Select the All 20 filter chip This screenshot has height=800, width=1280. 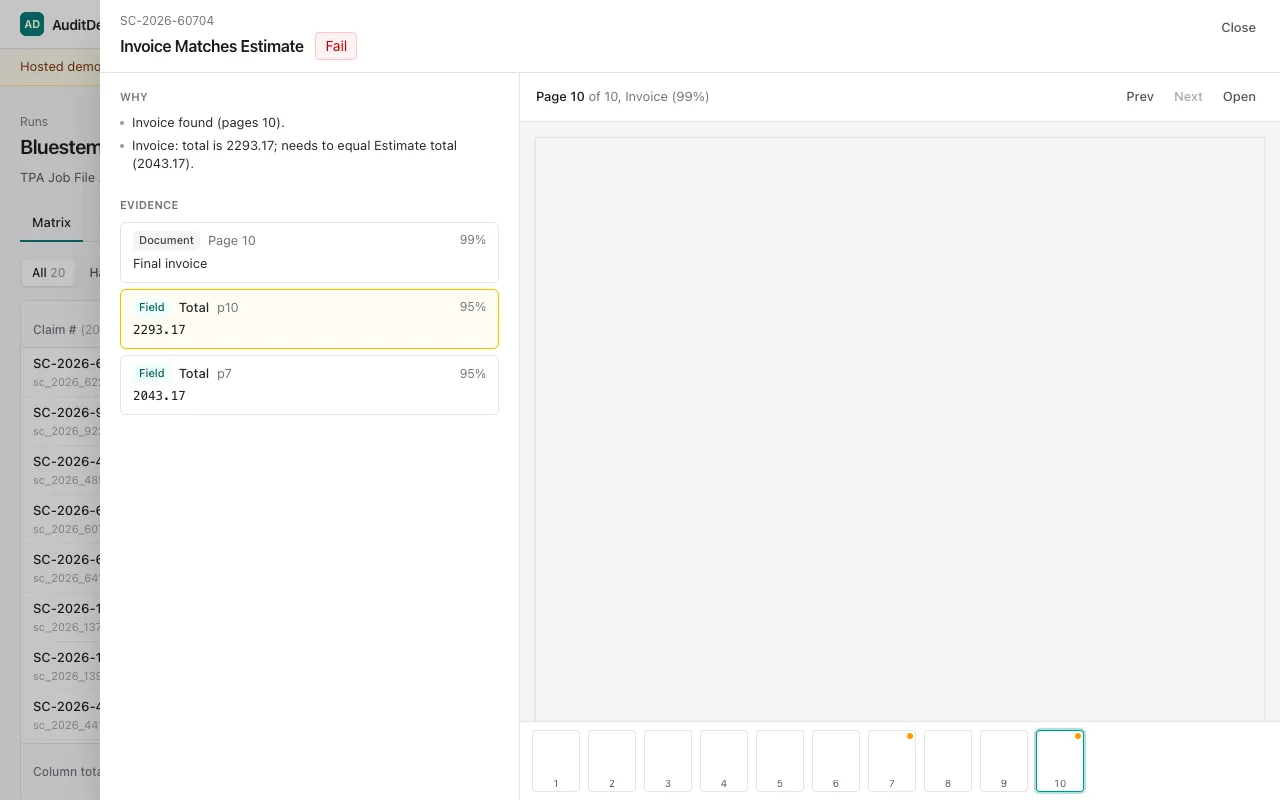coord(48,273)
